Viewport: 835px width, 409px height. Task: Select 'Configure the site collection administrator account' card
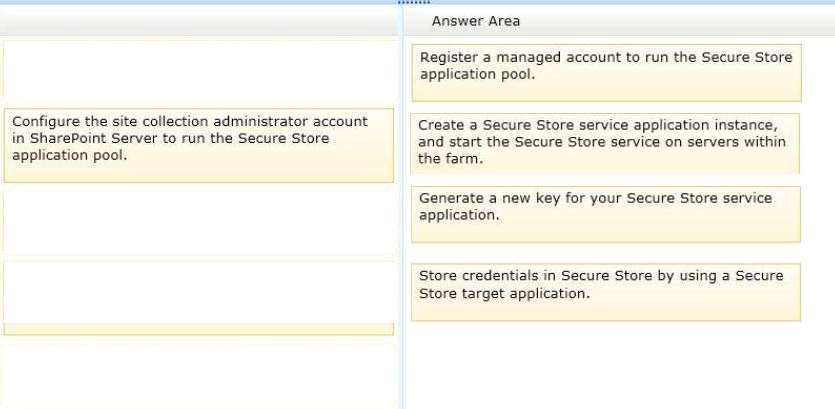(x=199, y=145)
